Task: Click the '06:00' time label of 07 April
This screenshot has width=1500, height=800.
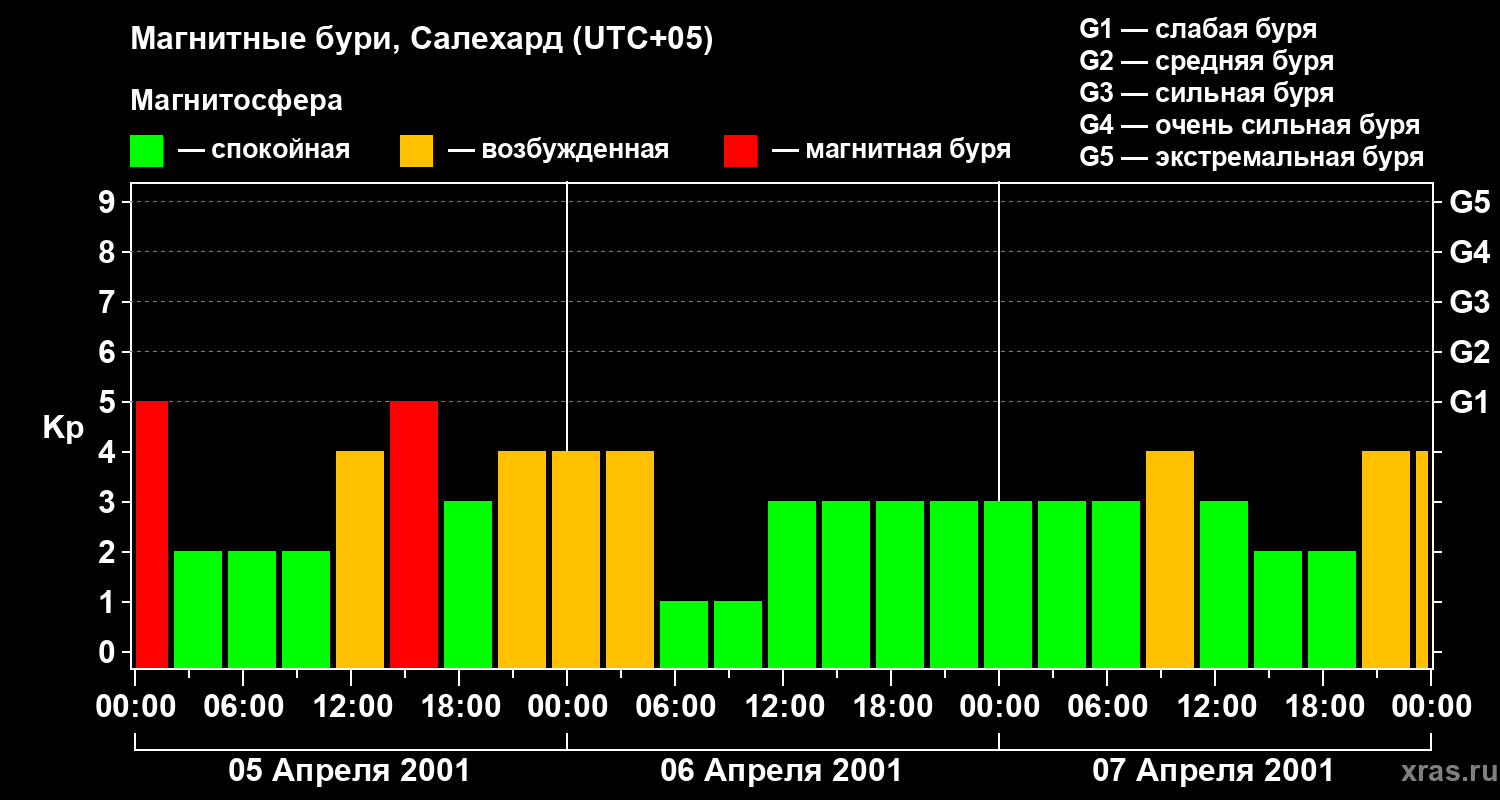Action: click(1107, 706)
